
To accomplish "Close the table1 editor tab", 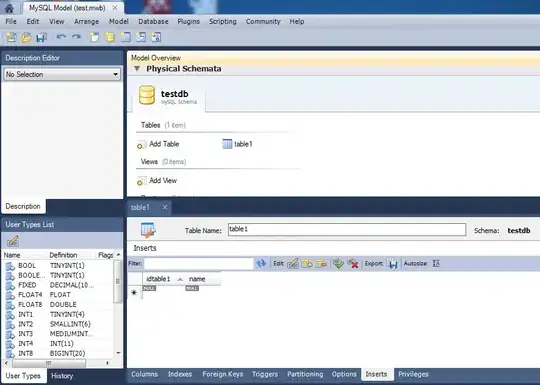I will click(x=165, y=207).
